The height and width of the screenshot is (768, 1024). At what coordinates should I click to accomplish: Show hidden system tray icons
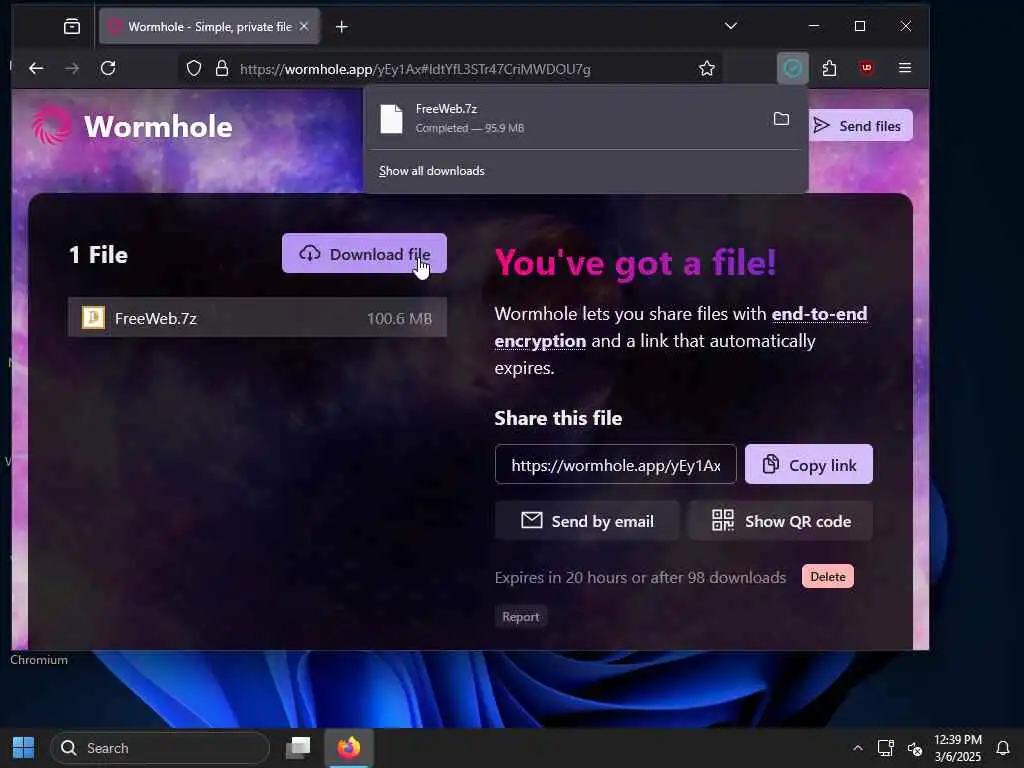[x=858, y=748]
